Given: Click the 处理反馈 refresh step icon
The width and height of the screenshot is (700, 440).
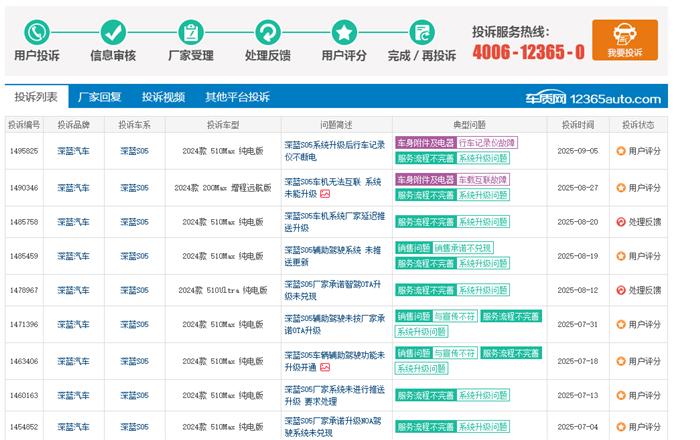Looking at the screenshot, I should pos(267,30).
